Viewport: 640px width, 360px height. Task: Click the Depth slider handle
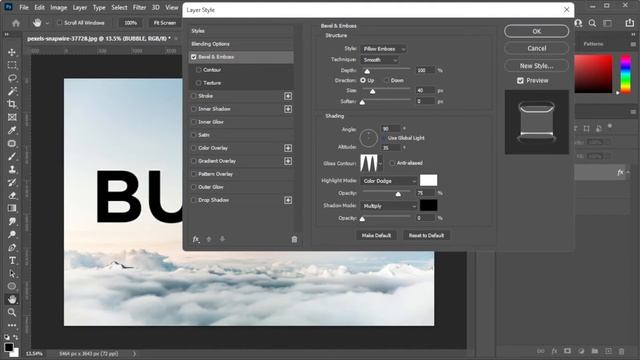[x=367, y=71]
